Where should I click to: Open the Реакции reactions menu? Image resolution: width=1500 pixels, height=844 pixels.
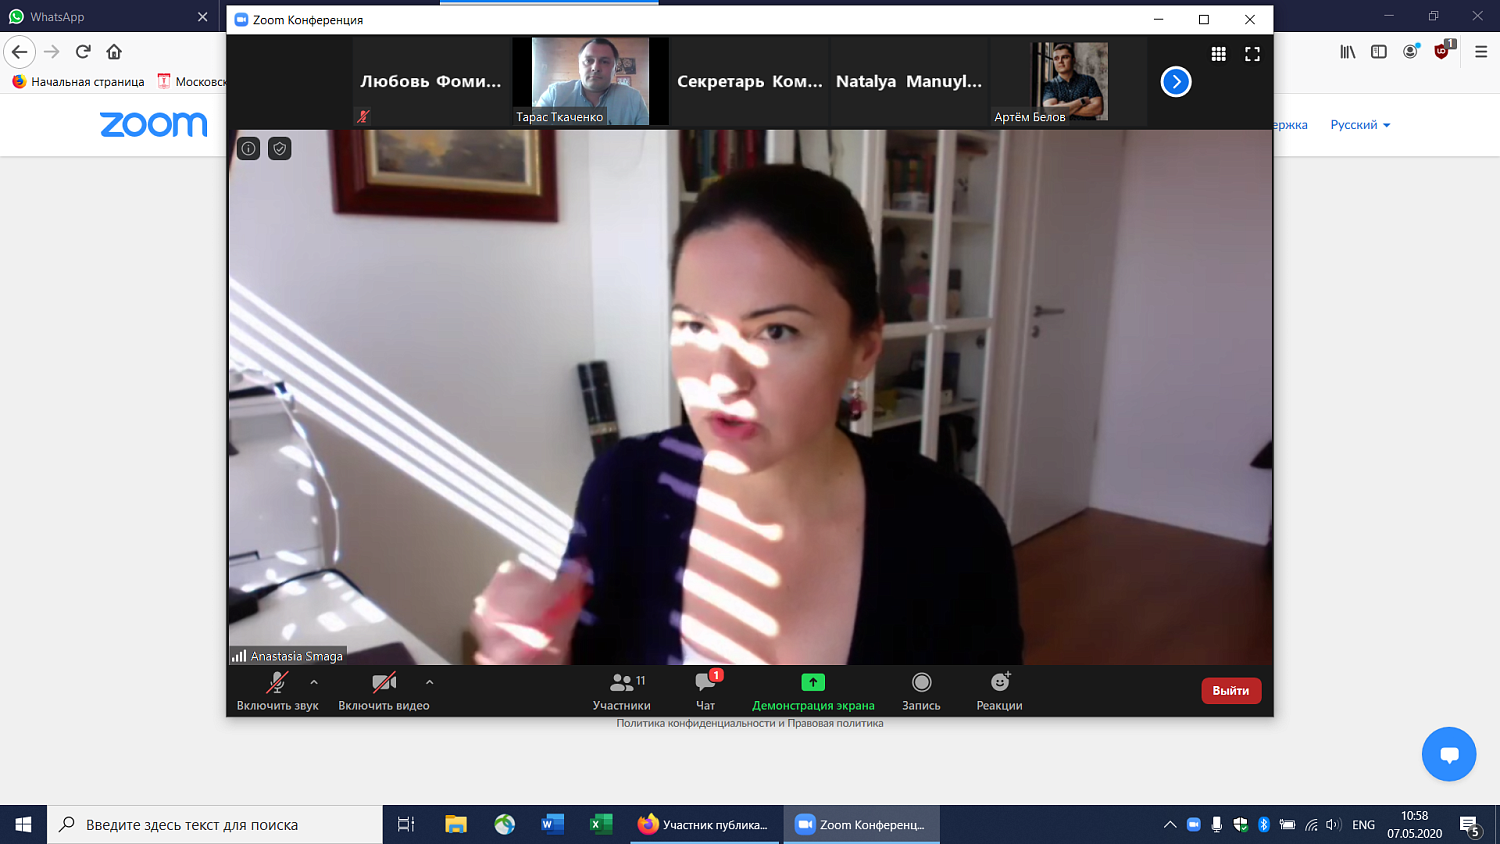999,691
